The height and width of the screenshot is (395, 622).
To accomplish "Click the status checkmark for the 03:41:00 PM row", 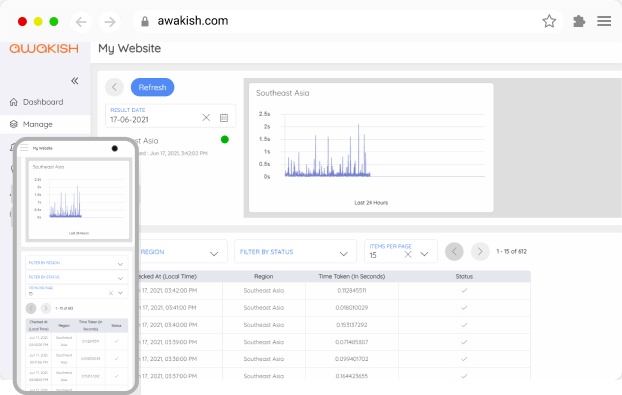I will [464, 308].
